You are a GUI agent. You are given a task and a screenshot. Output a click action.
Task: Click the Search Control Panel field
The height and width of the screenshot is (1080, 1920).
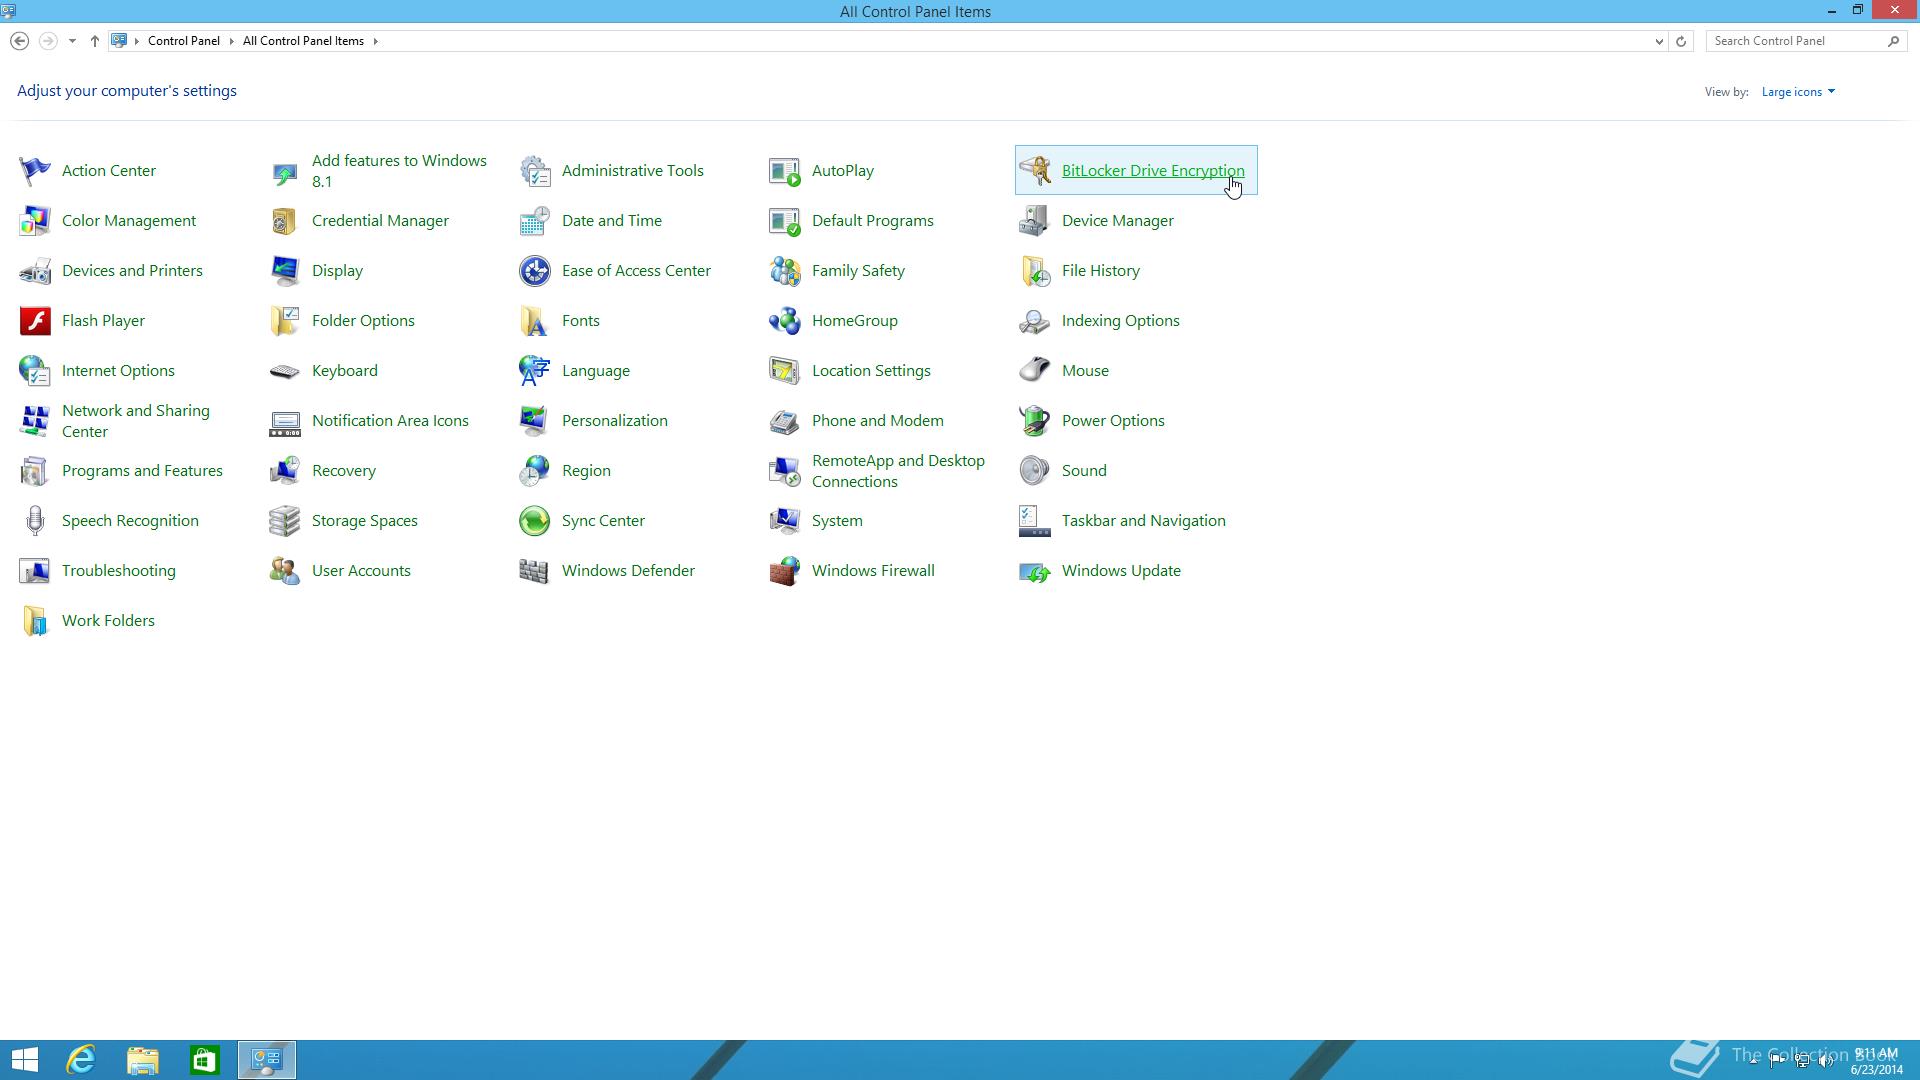pos(1805,41)
